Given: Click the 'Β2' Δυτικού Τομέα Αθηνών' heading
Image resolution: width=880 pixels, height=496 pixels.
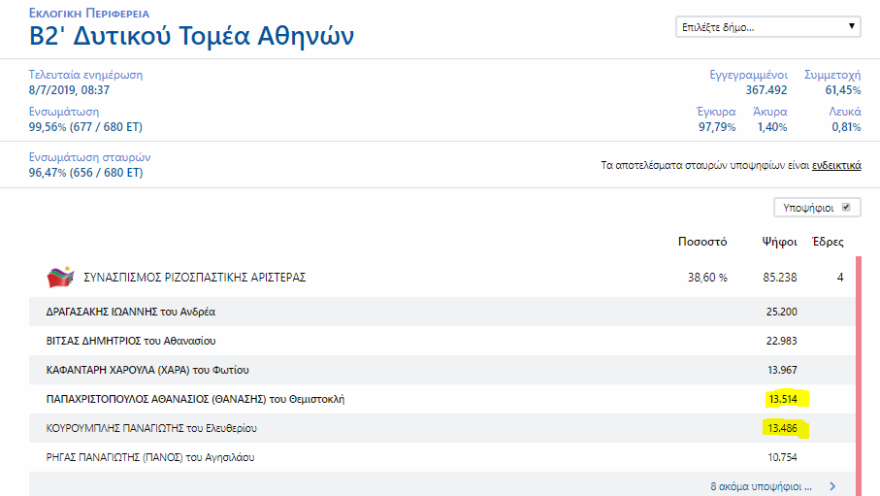Looking at the screenshot, I should click(x=191, y=36).
